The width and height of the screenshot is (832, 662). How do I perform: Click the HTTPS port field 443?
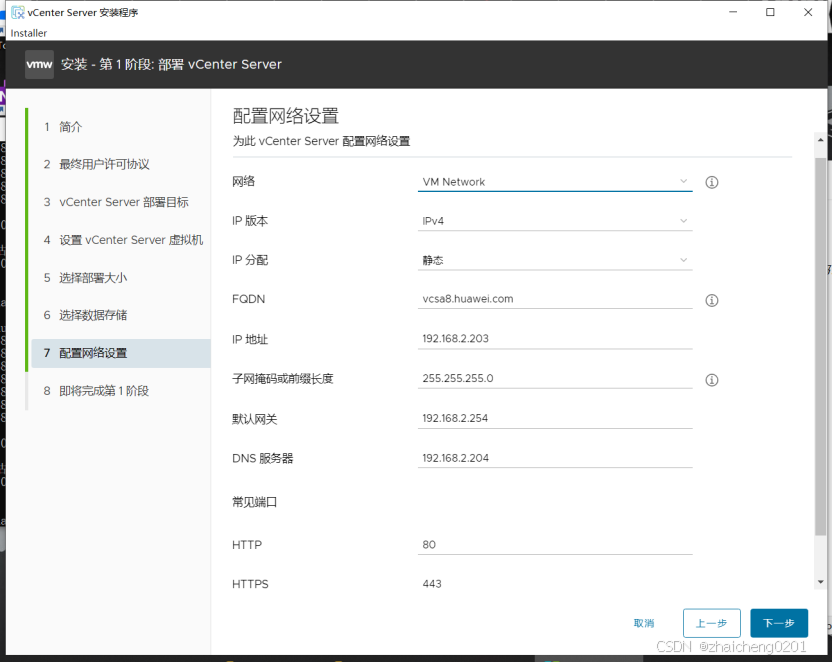[x=554, y=584]
